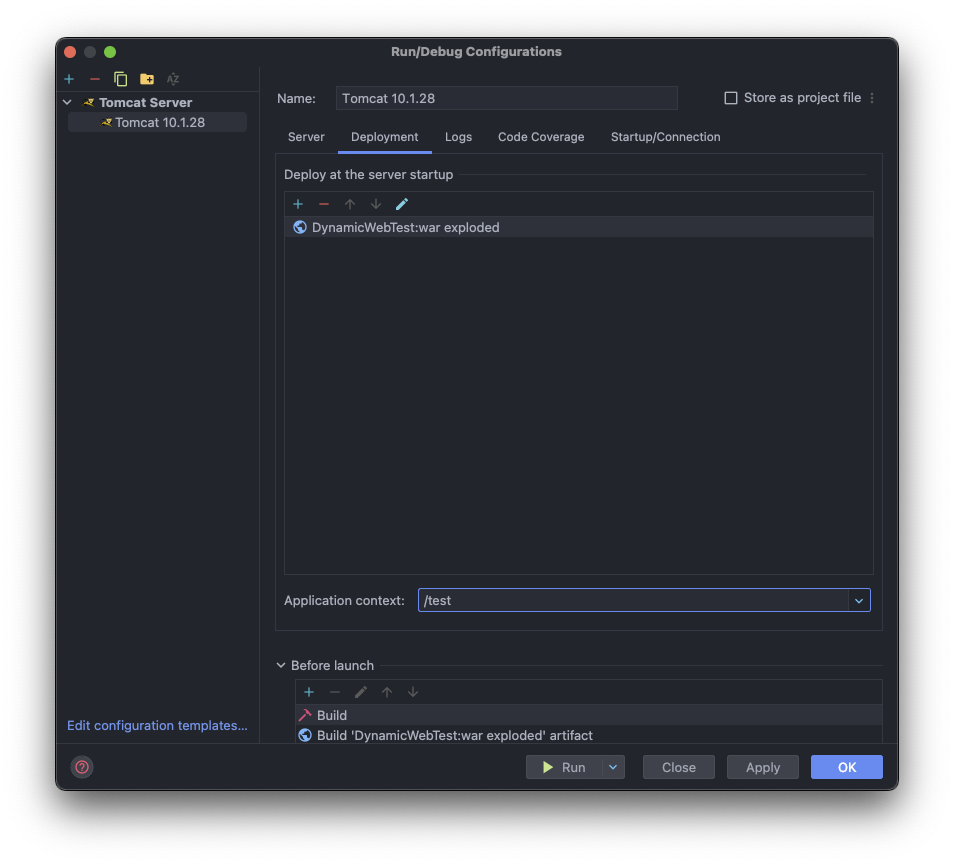Screen dimensions: 954x864
Task: Select DynamicWebTest:war exploded deployment row
Action: tap(579, 228)
